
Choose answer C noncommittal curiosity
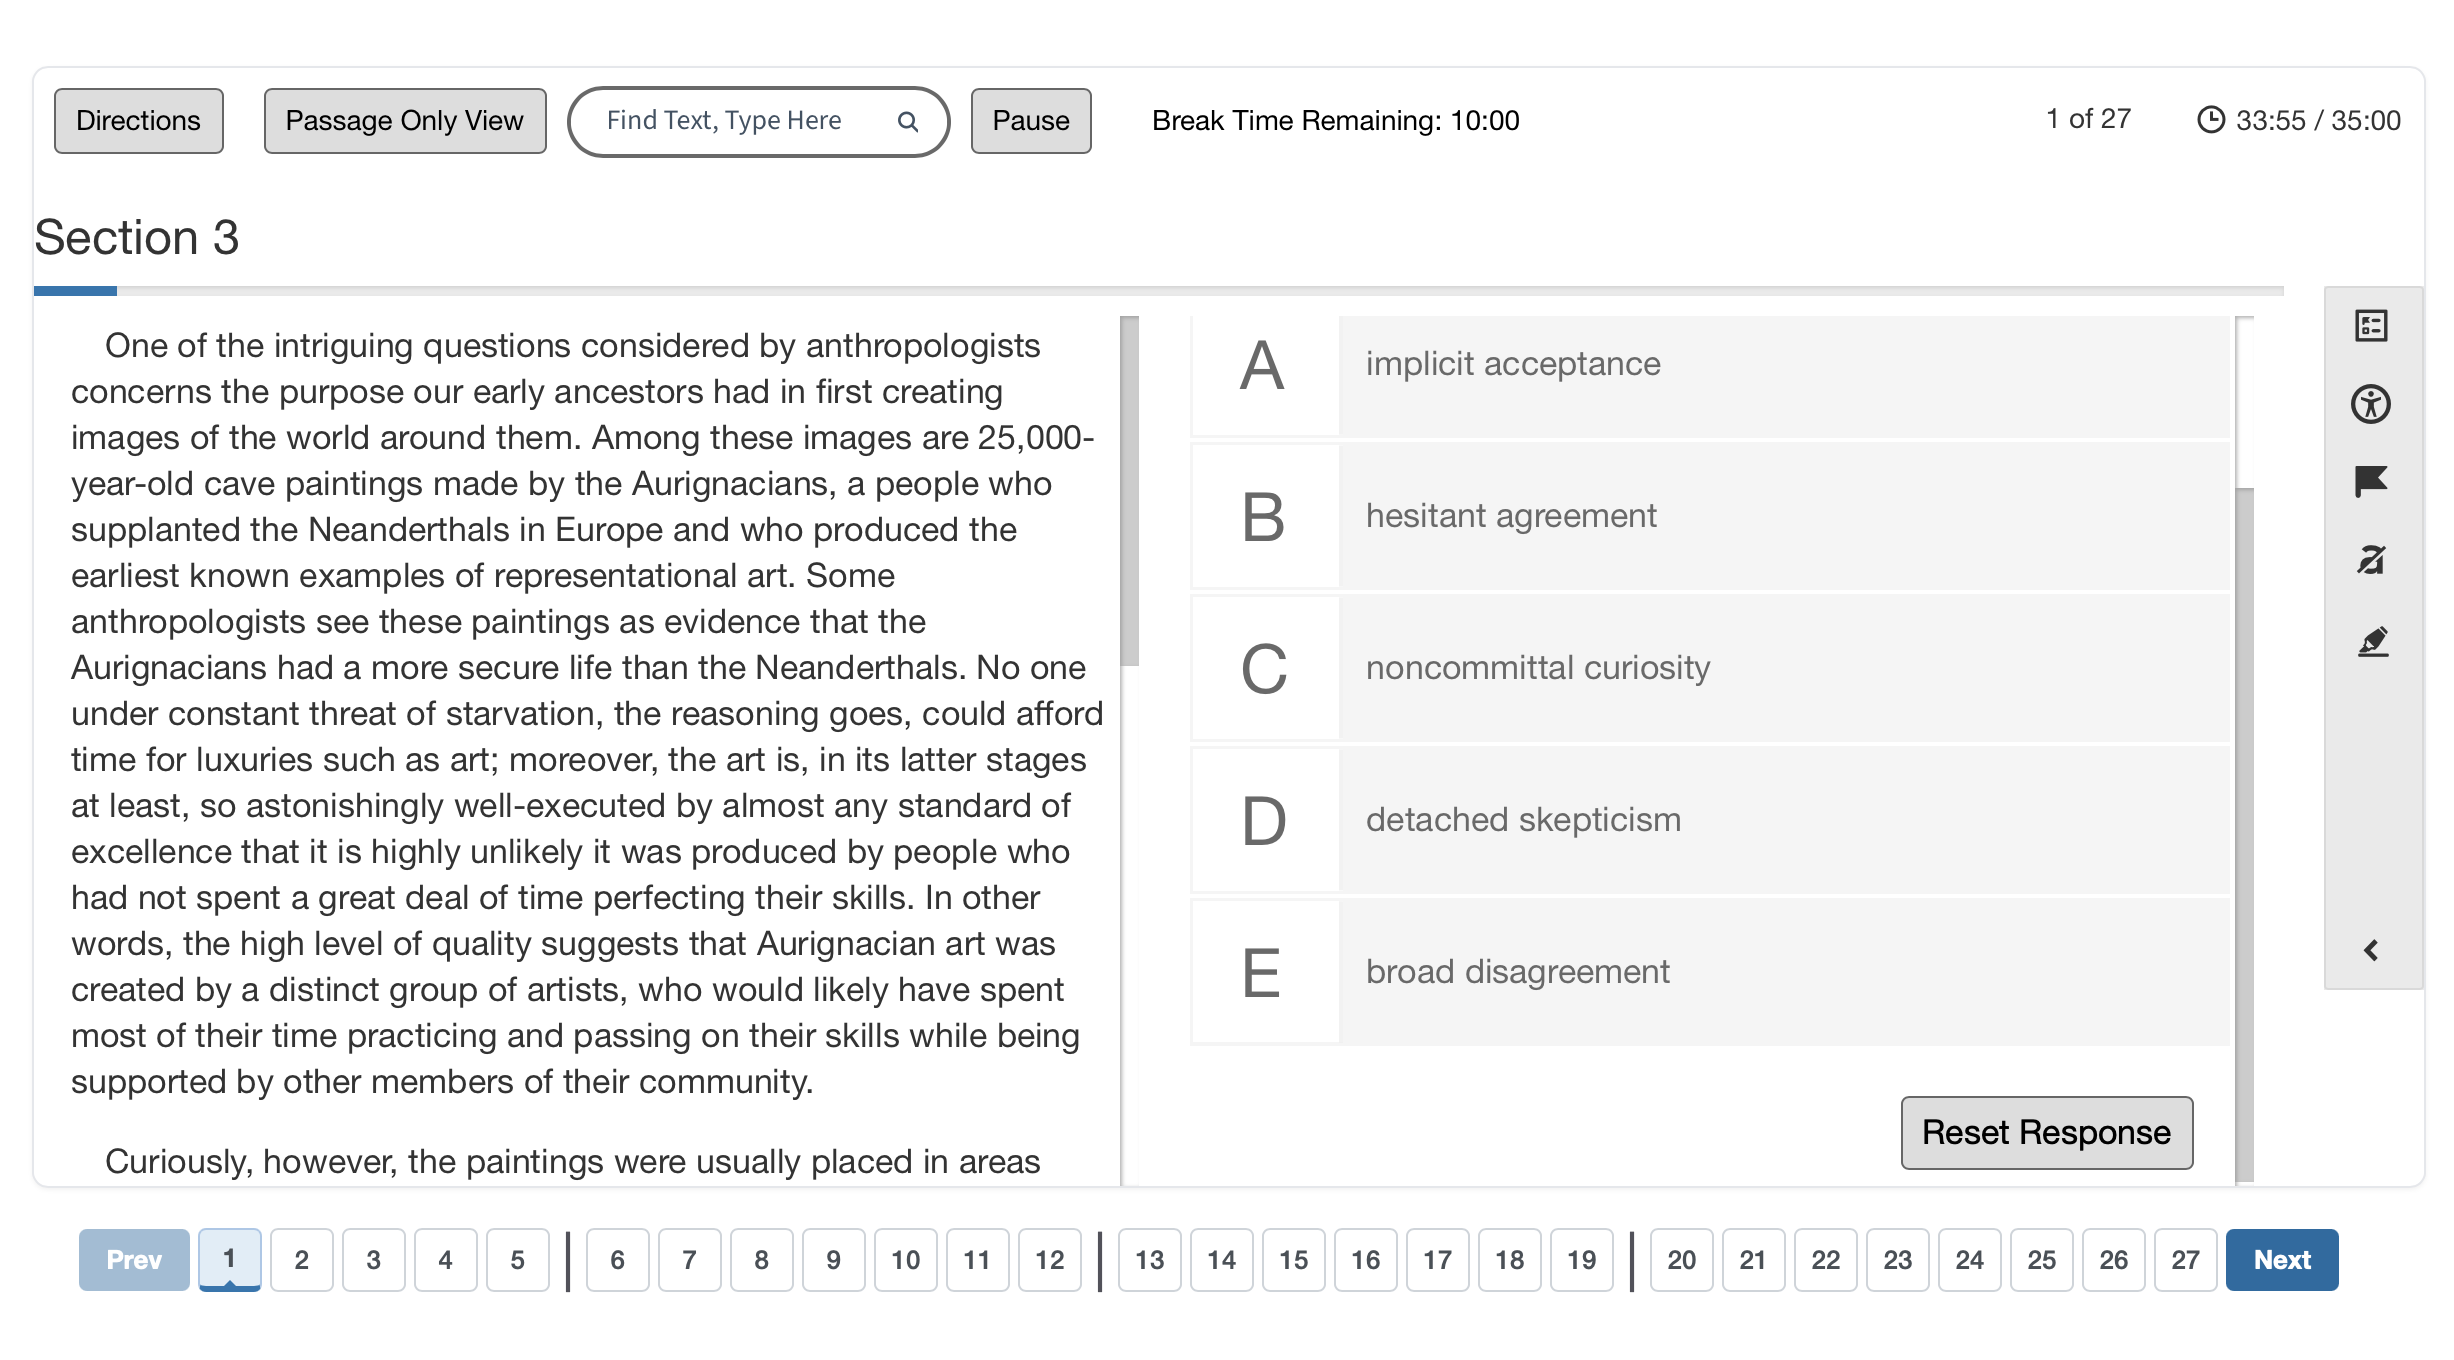[1710, 668]
